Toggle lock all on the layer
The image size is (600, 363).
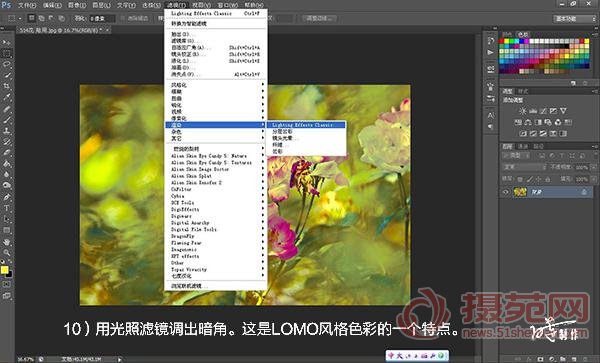coord(548,179)
